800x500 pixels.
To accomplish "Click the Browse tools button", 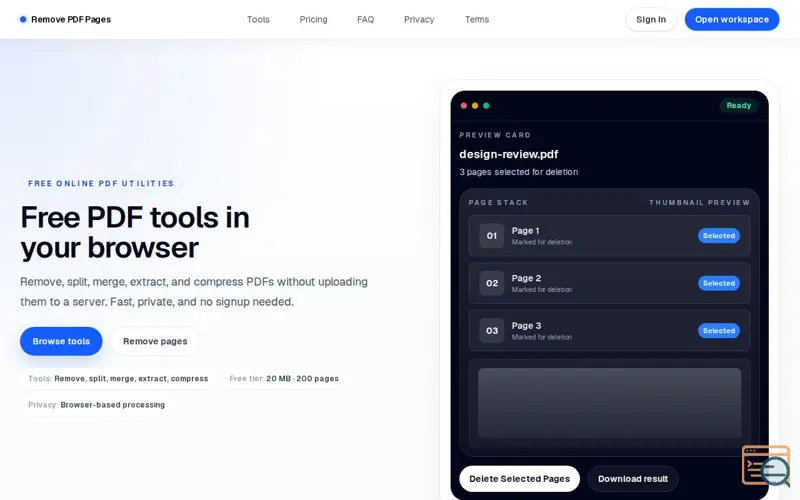I will tap(61, 341).
